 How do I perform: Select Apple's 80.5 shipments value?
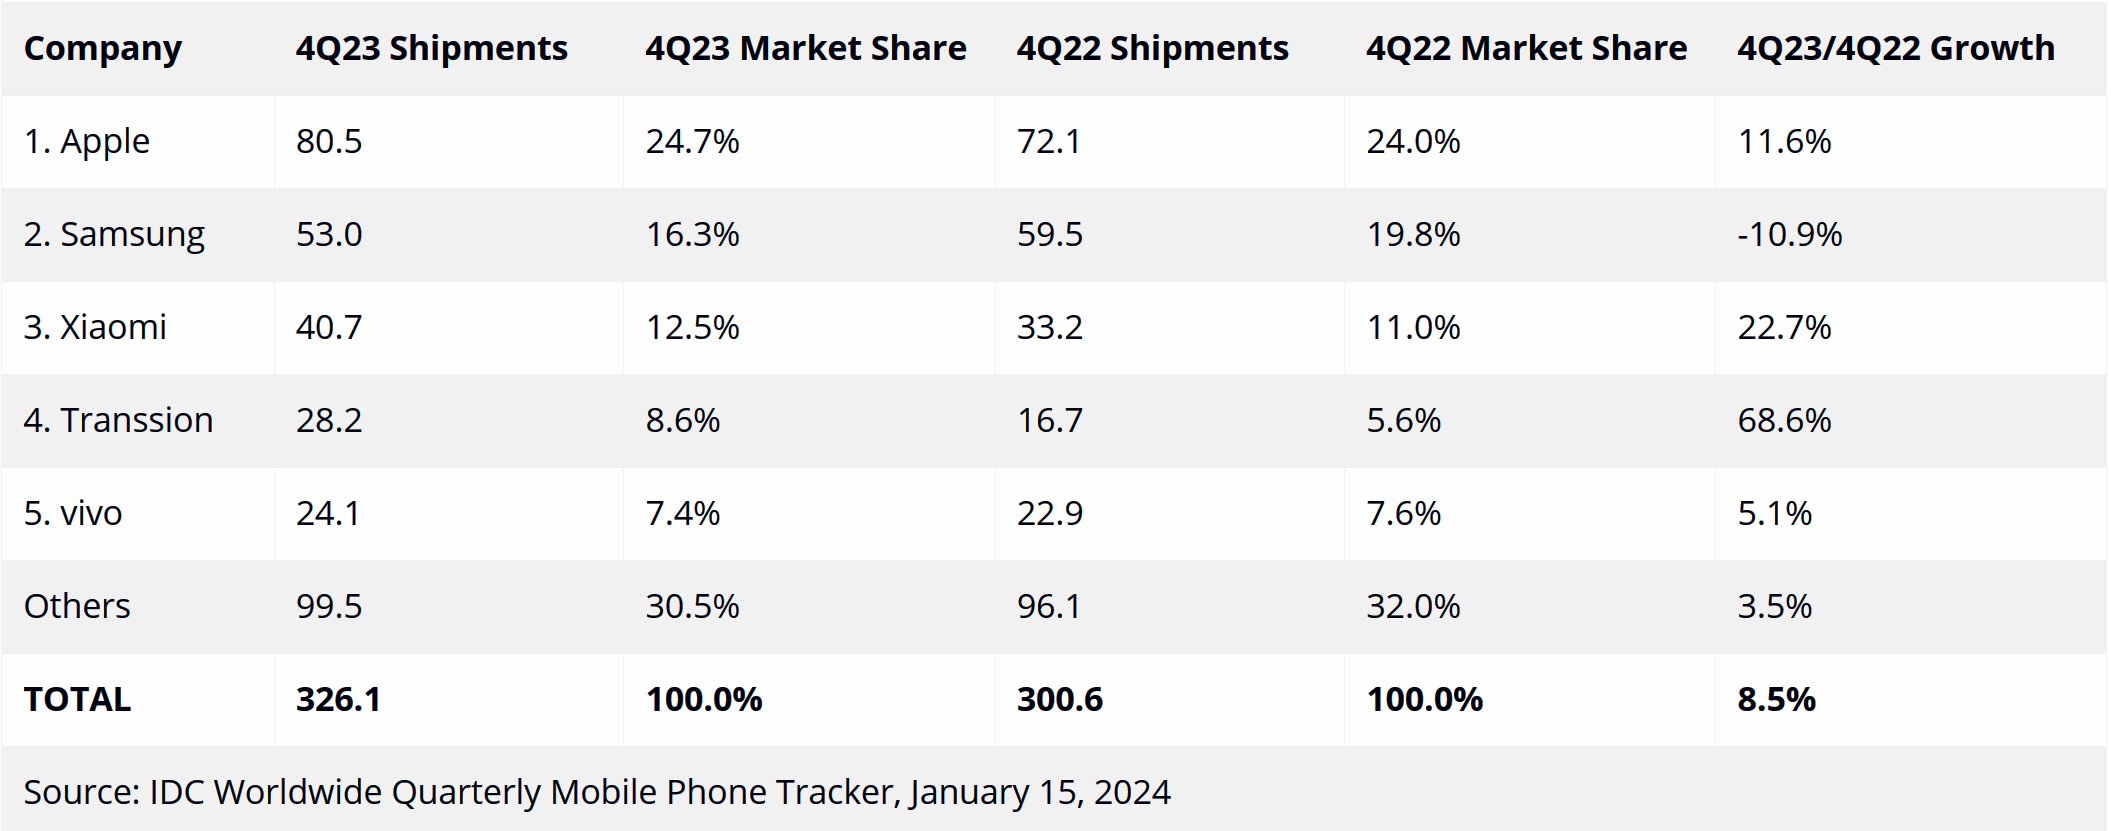pos(329,142)
